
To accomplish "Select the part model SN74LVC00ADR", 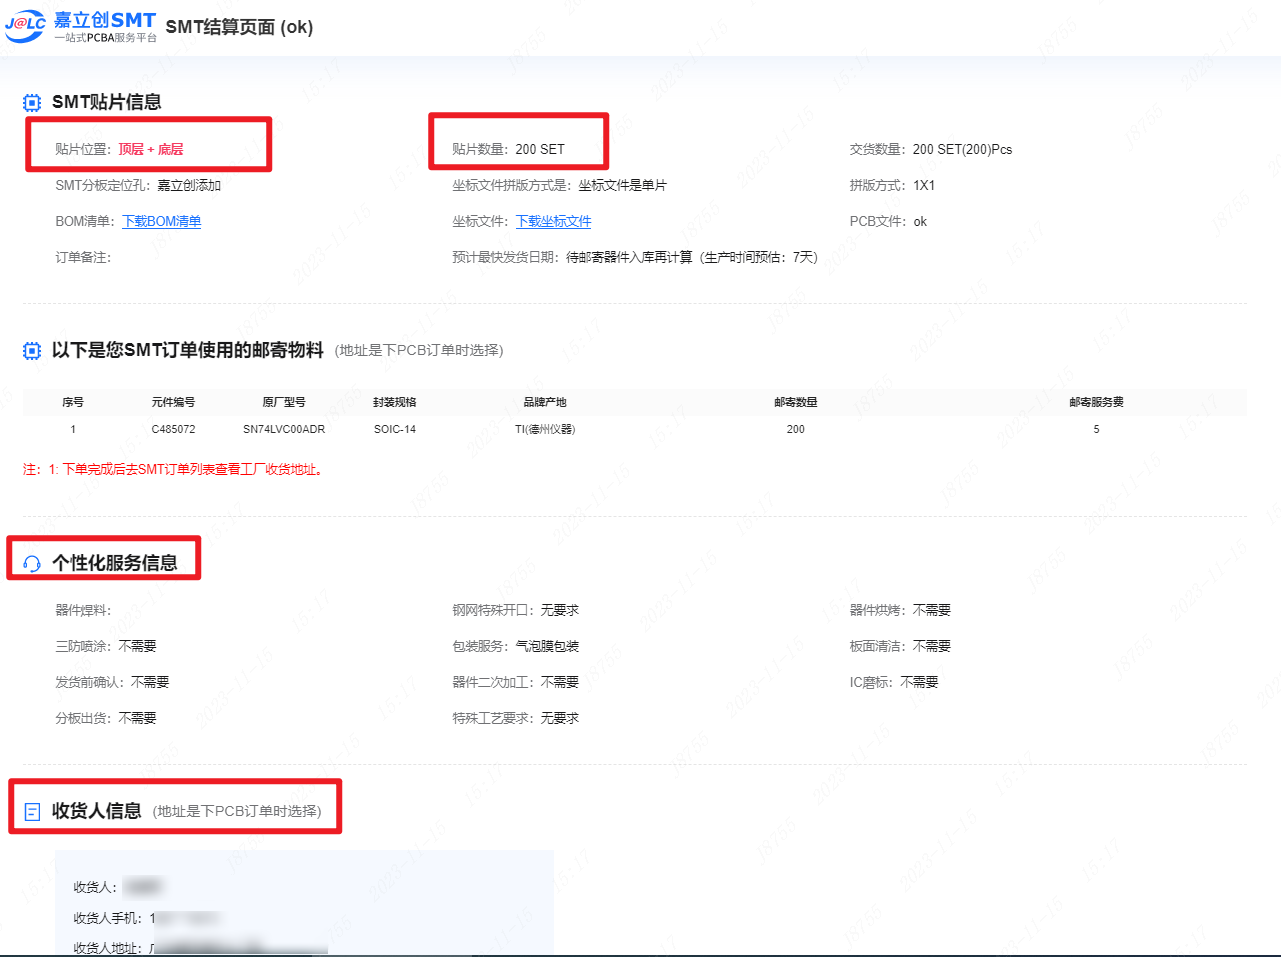I will click(284, 430).
